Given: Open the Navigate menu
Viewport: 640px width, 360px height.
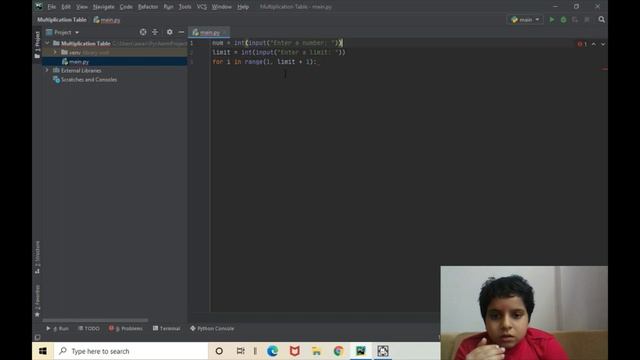Looking at the screenshot, I should coord(104,7).
